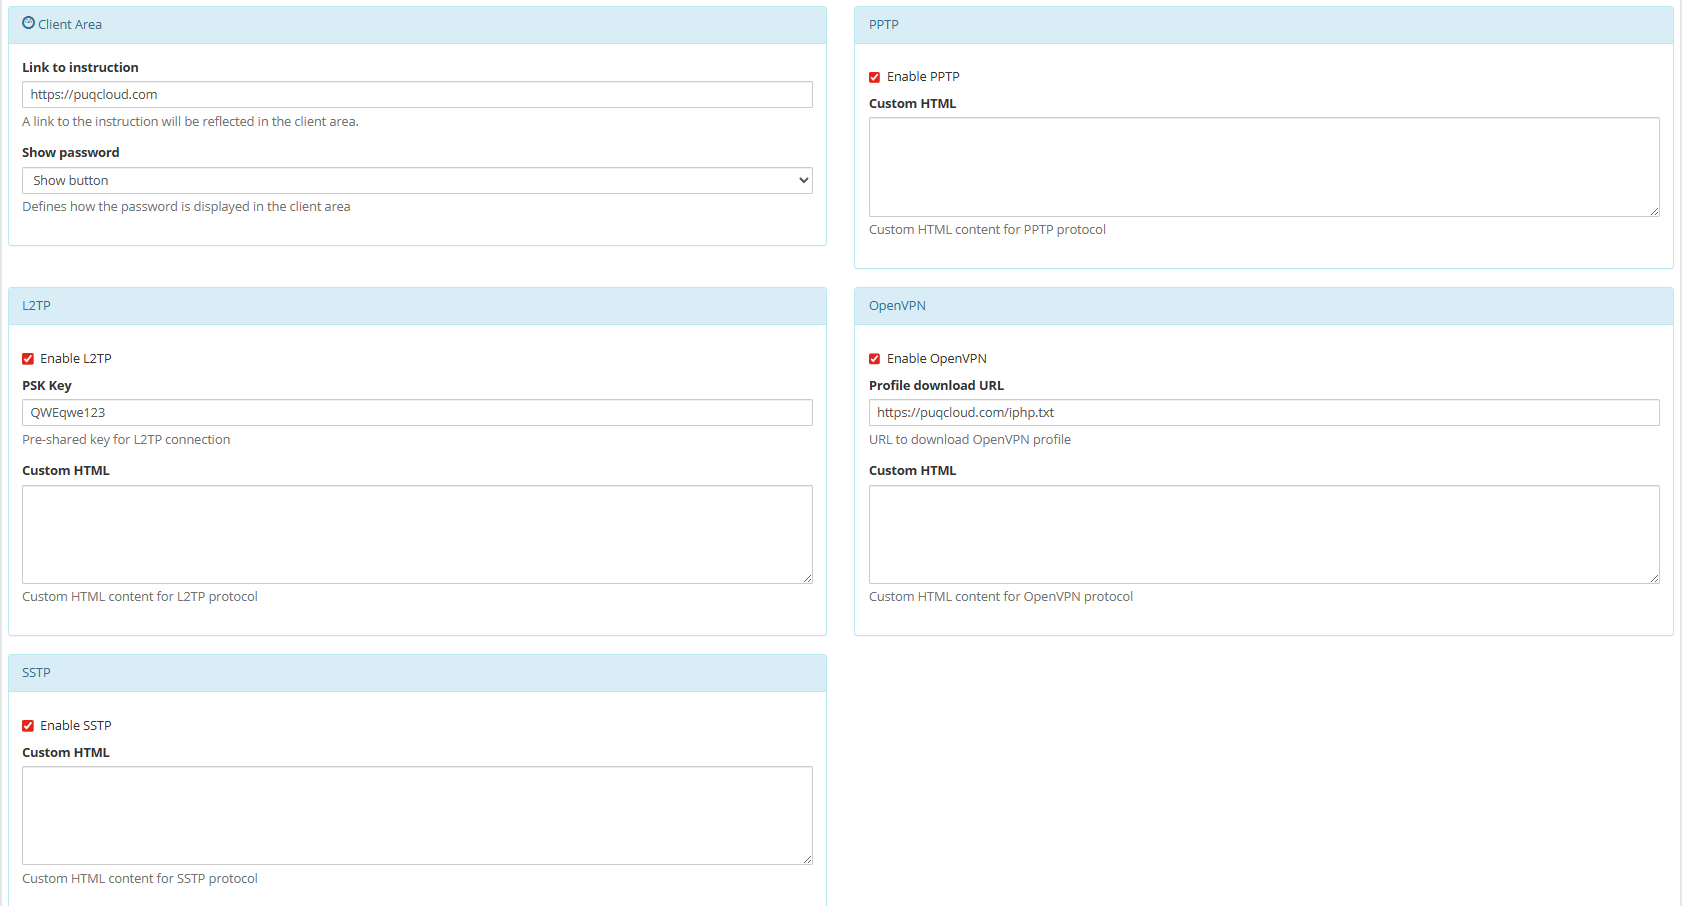Click inside the L2TP Custom HTML textarea
This screenshot has width=1683, height=906.
point(417,534)
